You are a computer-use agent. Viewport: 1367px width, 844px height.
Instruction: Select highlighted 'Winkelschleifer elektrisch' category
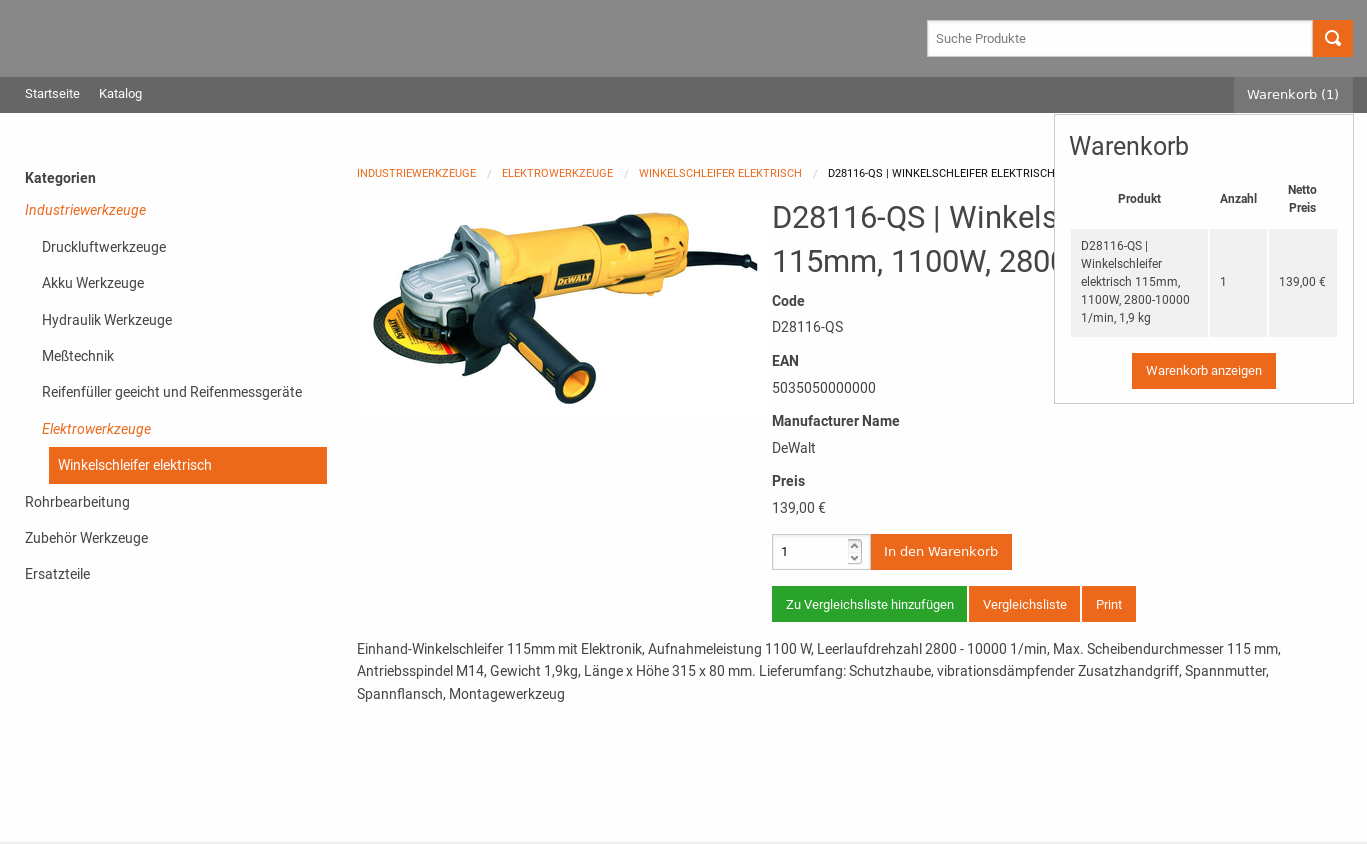click(135, 465)
